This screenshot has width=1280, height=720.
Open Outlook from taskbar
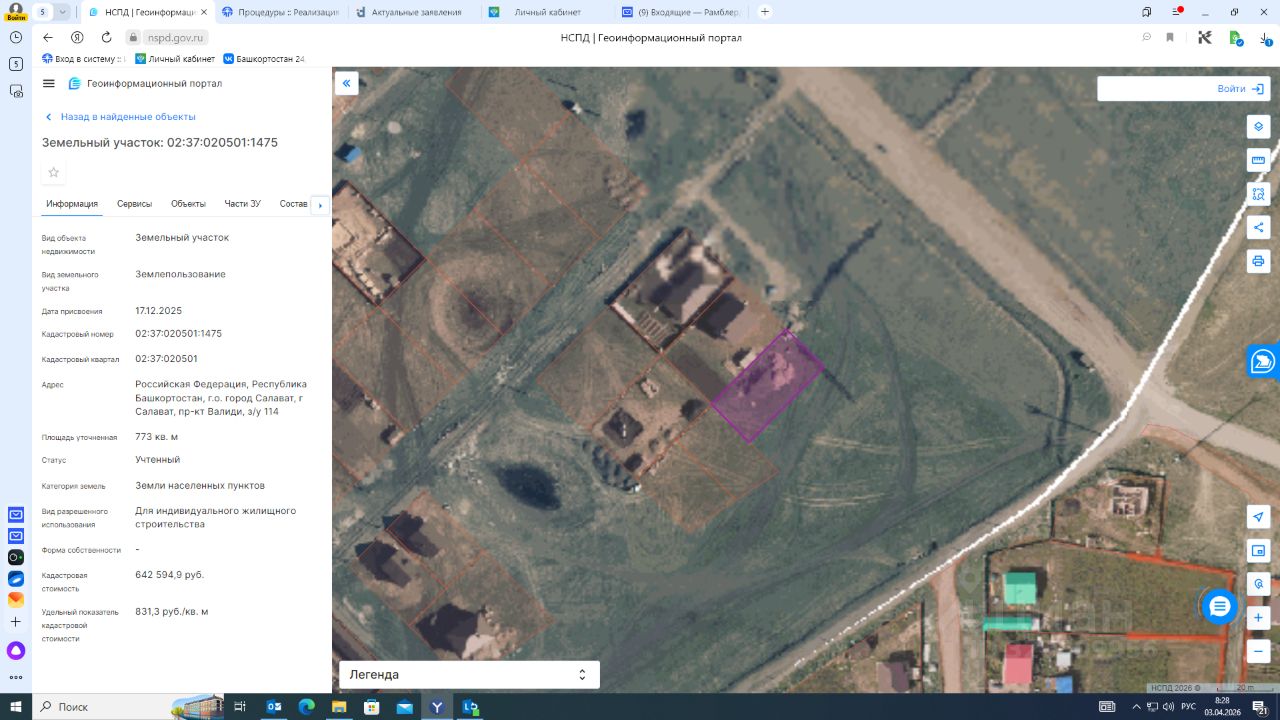click(x=274, y=706)
